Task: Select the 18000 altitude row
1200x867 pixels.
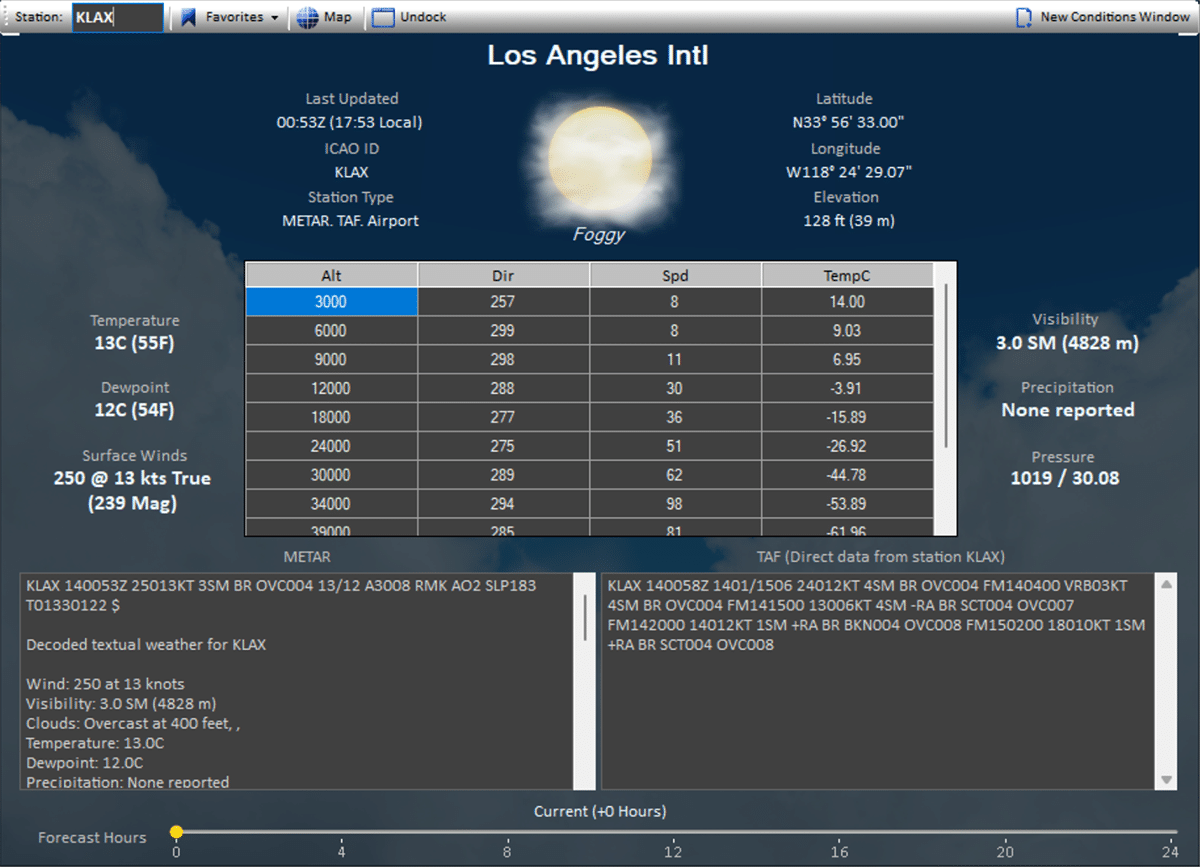Action: 332,417
